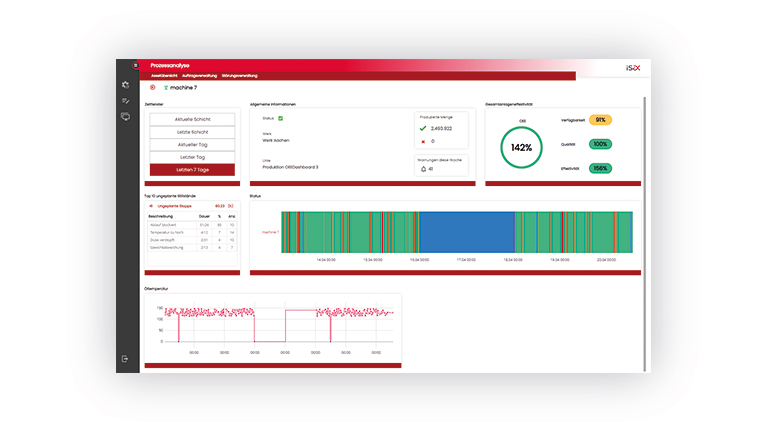Click the green hourglass icon before machine 7
Screen dimensions: 766x431
point(166,88)
